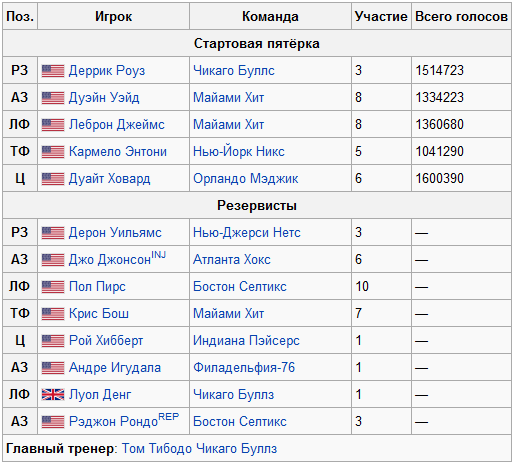The image size is (515, 464).
Task: Click the UK flag beside Луол Денг
Action: (53, 395)
